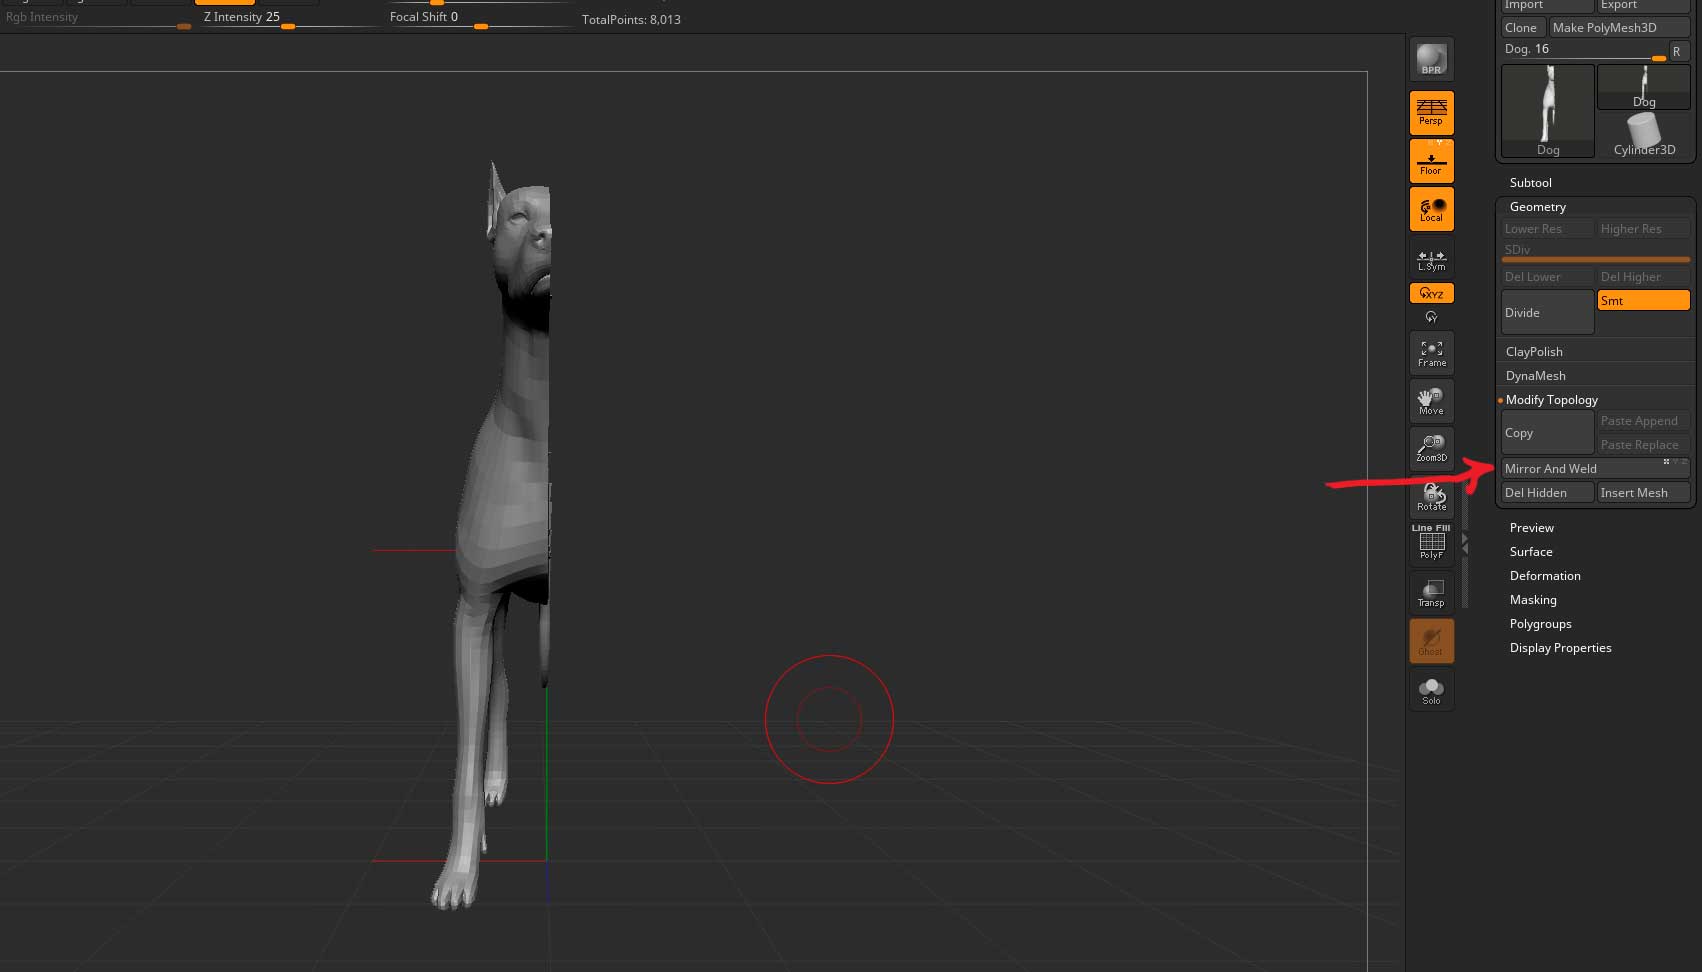Expand the Deformation section
Image resolution: width=1702 pixels, height=972 pixels.
1545,576
